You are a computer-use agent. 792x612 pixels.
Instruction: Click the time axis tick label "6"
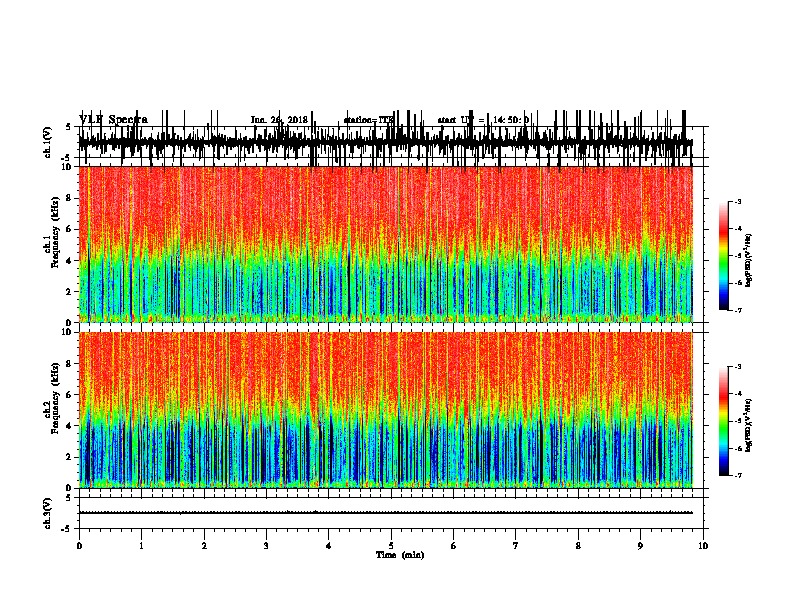[454, 546]
